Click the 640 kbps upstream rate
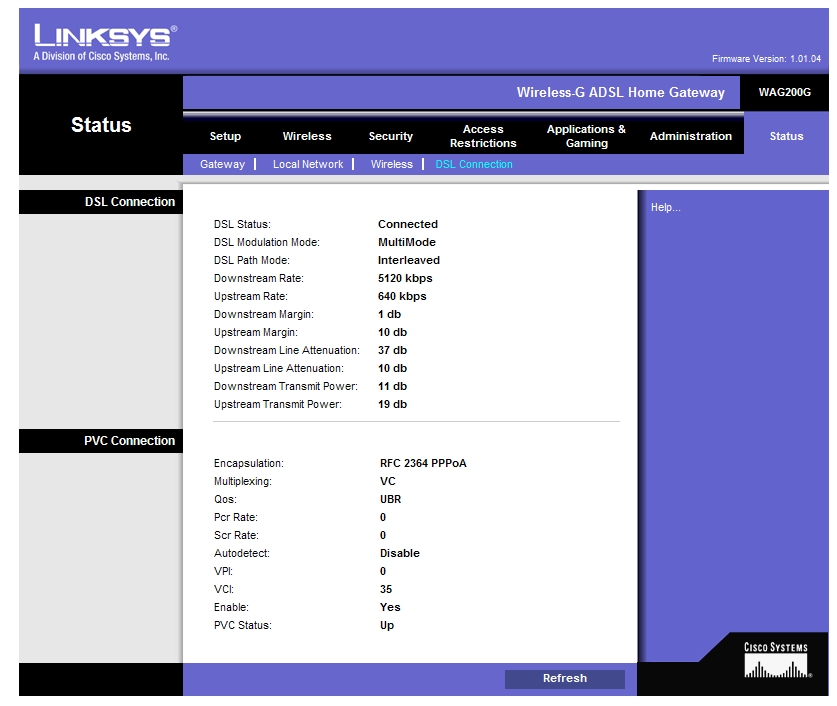 click(x=402, y=296)
